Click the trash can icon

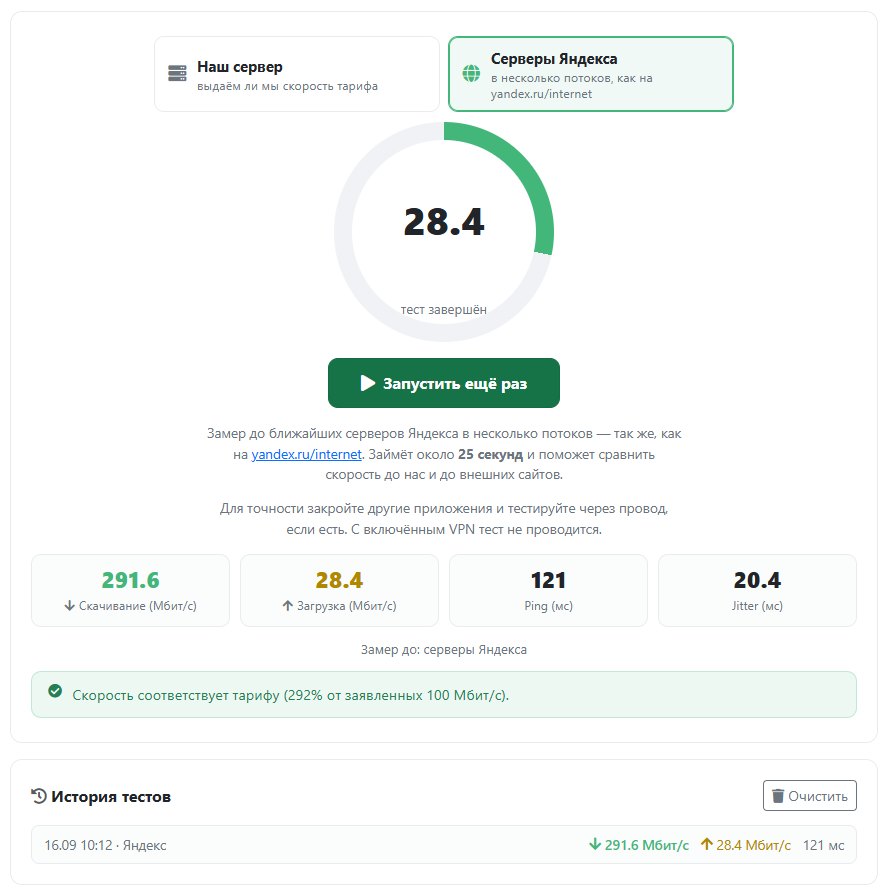coord(777,796)
